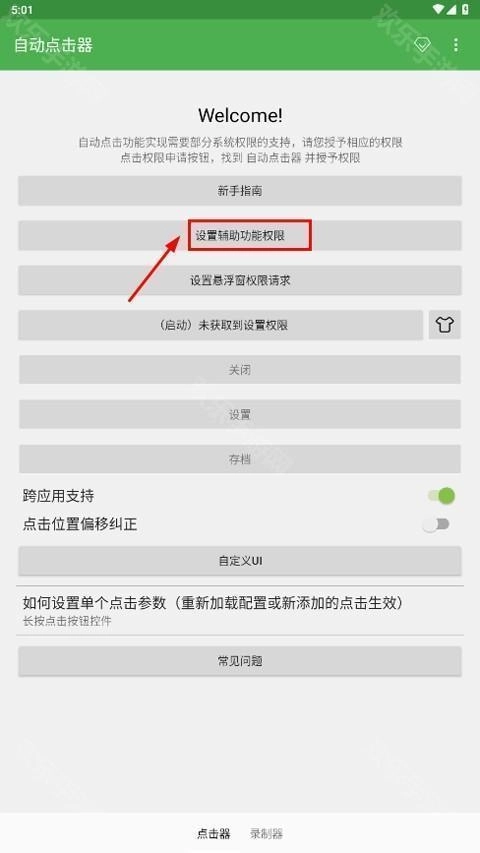Image resolution: width=480 pixels, height=853 pixels.
Task: Tap 设置悬浮窗权限请求 button
Action: [x=240, y=281]
